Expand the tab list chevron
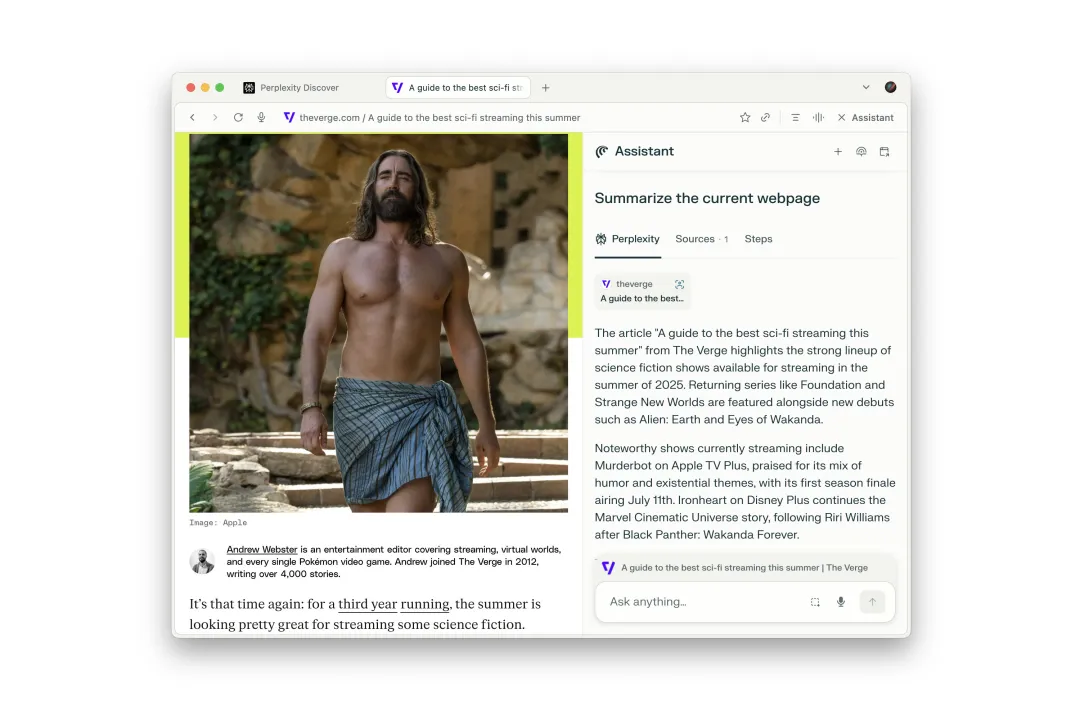The image size is (1080, 720). [x=866, y=88]
